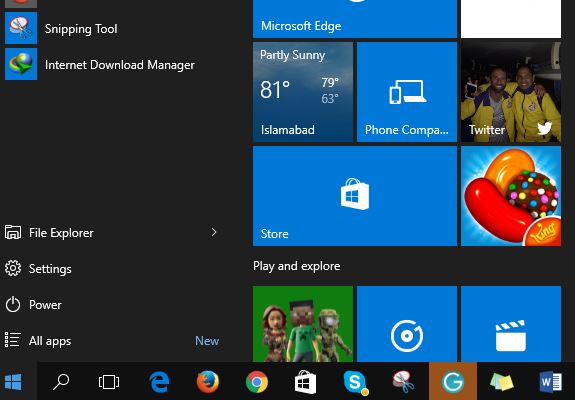
Task: Click the Windows Start button
Action: coord(13,382)
